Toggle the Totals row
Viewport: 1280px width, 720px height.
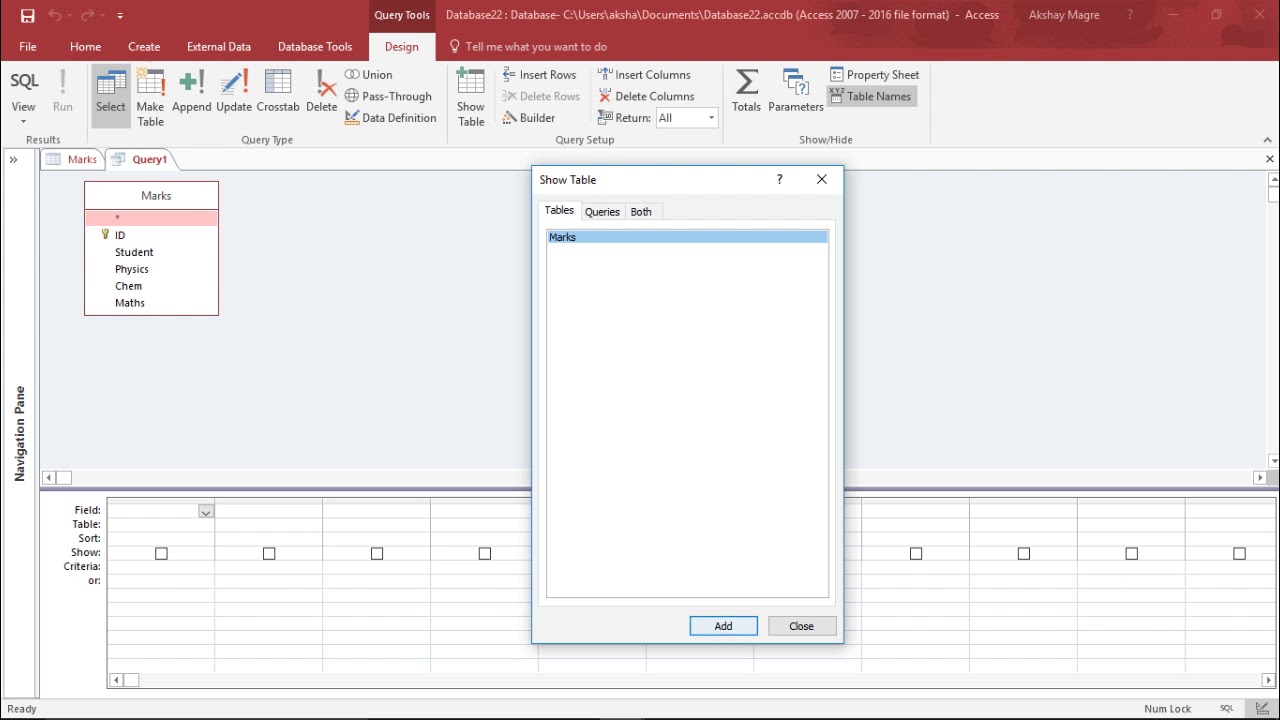pyautogui.click(x=746, y=91)
